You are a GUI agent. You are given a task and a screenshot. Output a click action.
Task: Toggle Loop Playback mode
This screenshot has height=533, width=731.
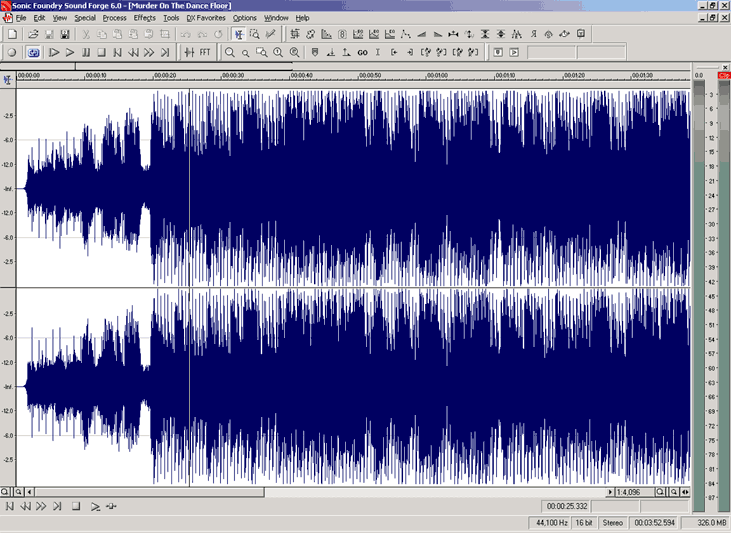33,53
